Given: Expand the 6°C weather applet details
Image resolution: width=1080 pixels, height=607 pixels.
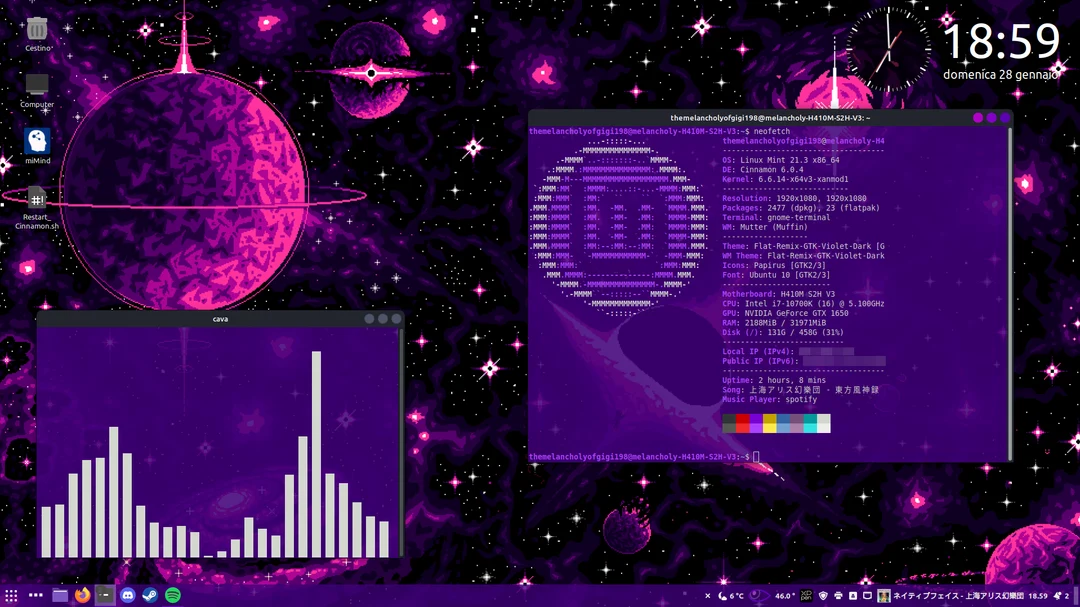Looking at the screenshot, I should 730,597.
